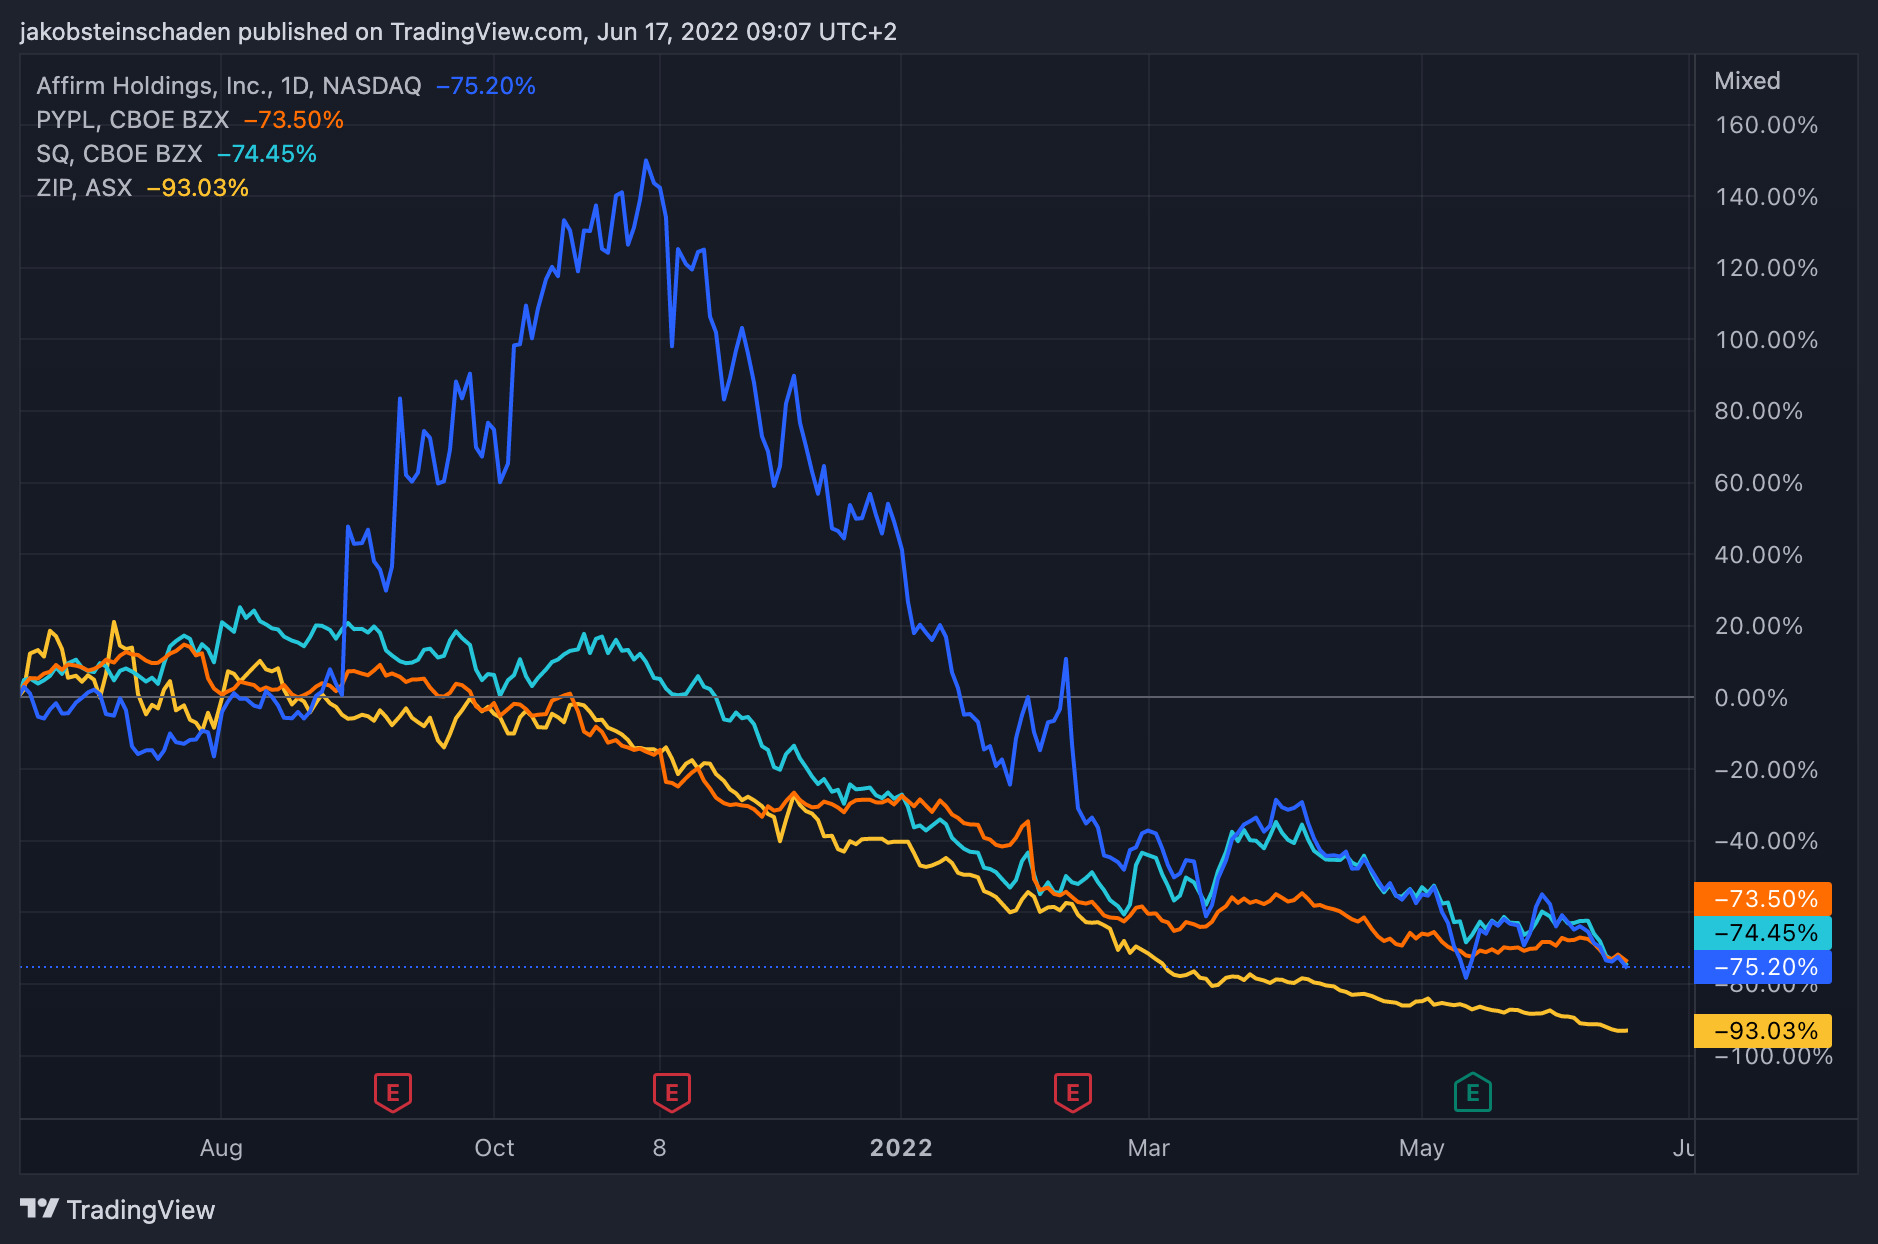This screenshot has width=1878, height=1244.
Task: Click the 100.00% axis value
Action: [x=1766, y=340]
